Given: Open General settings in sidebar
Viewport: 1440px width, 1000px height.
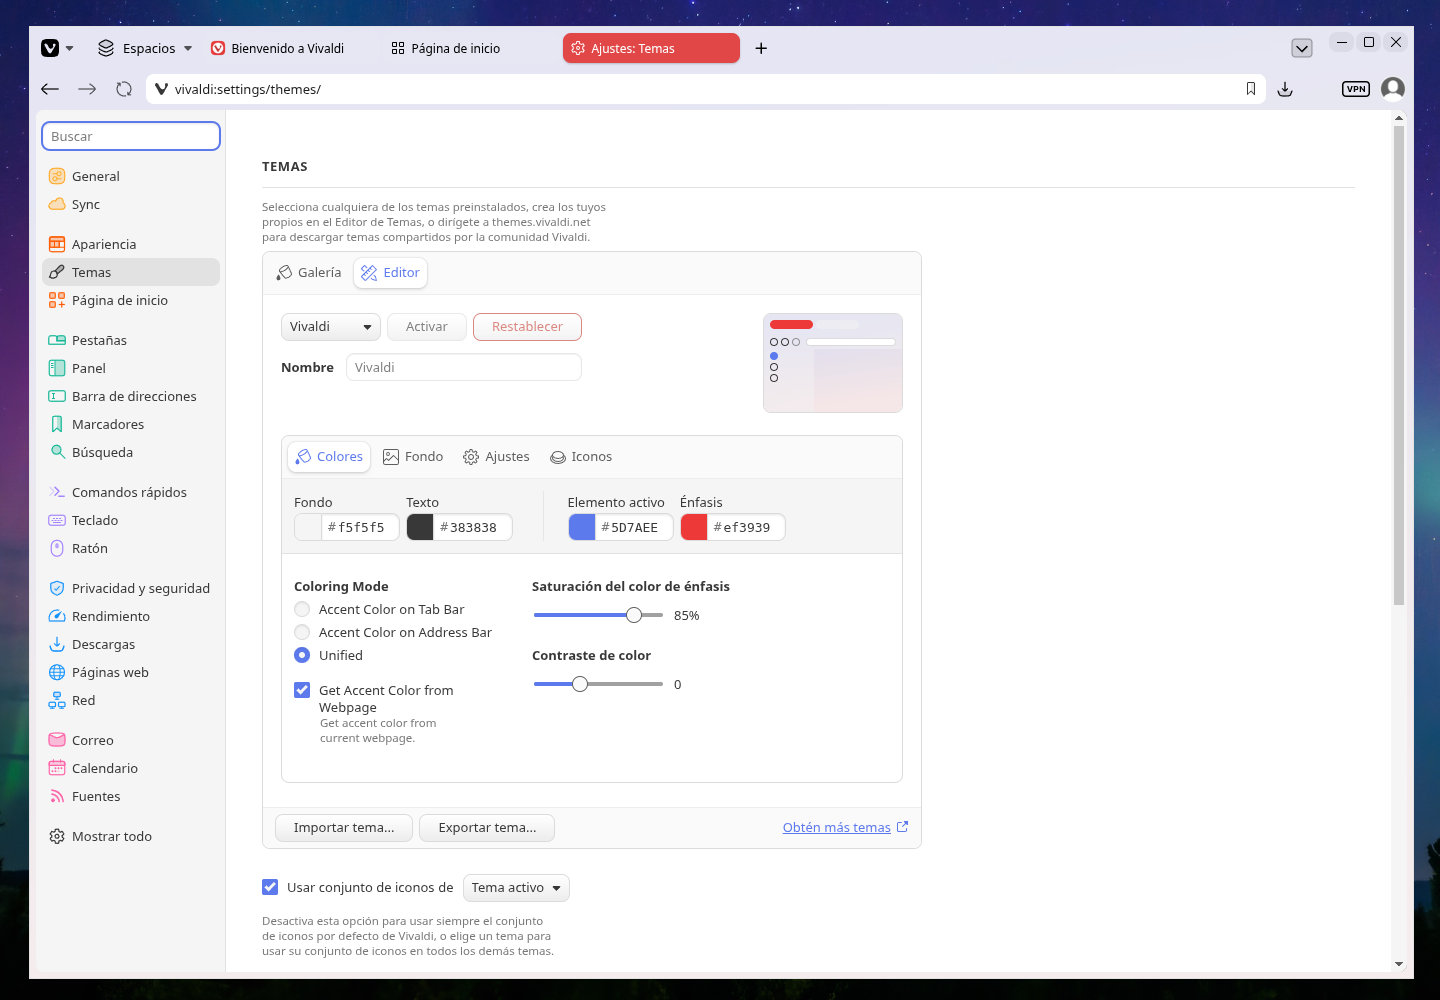Looking at the screenshot, I should coord(131,176).
